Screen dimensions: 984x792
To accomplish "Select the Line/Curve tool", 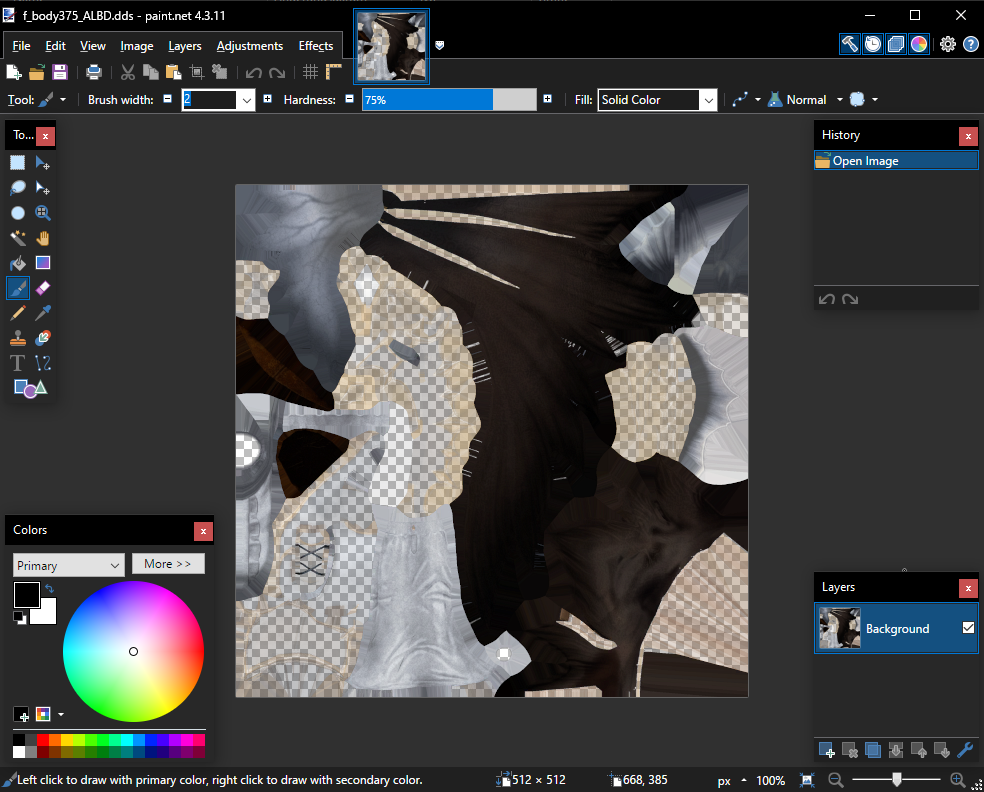I will 43,363.
